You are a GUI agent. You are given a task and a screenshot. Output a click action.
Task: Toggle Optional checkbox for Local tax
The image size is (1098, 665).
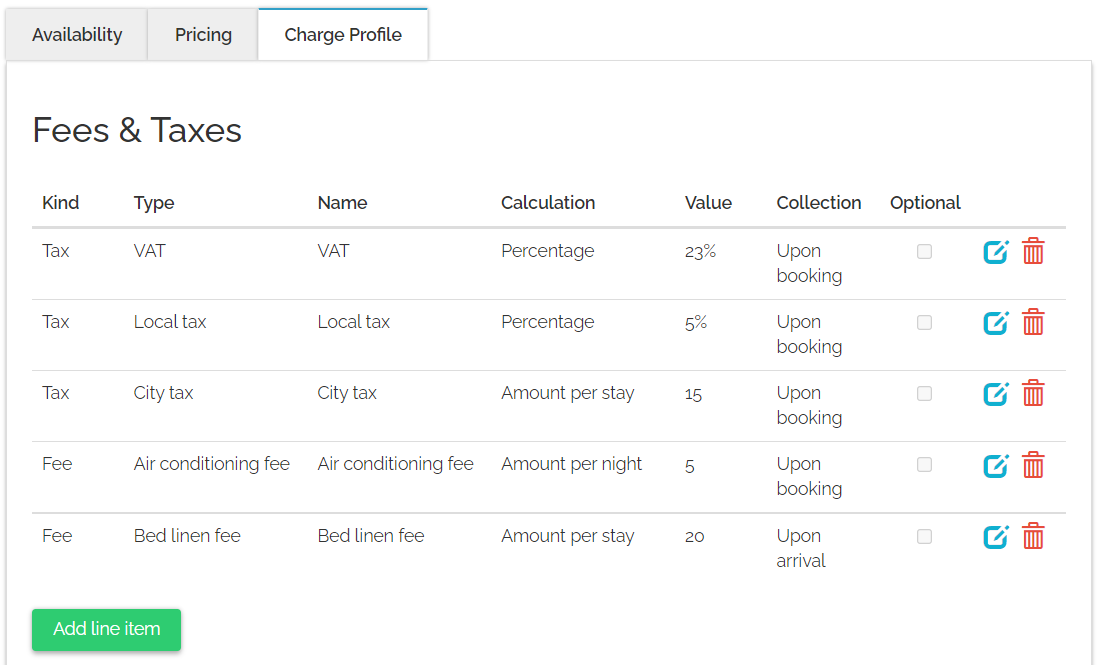[924, 323]
